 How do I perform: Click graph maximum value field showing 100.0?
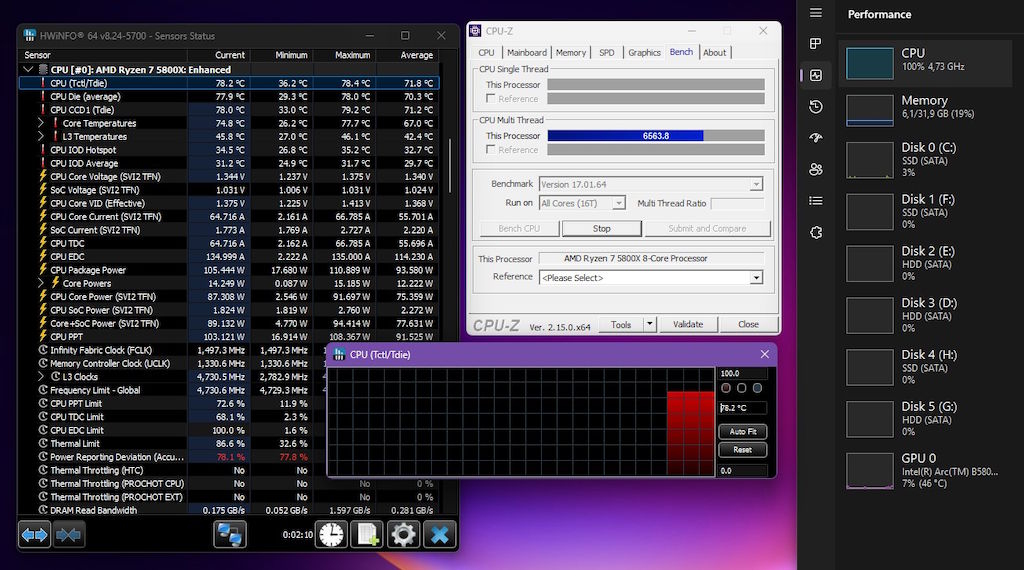pyautogui.click(x=743, y=373)
